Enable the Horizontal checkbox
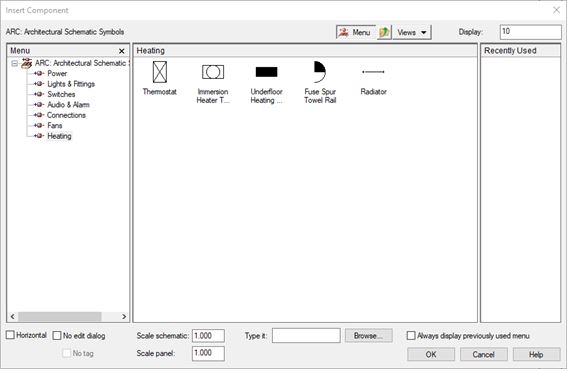Image resolution: width=568 pixels, height=371 pixels. click(x=10, y=335)
